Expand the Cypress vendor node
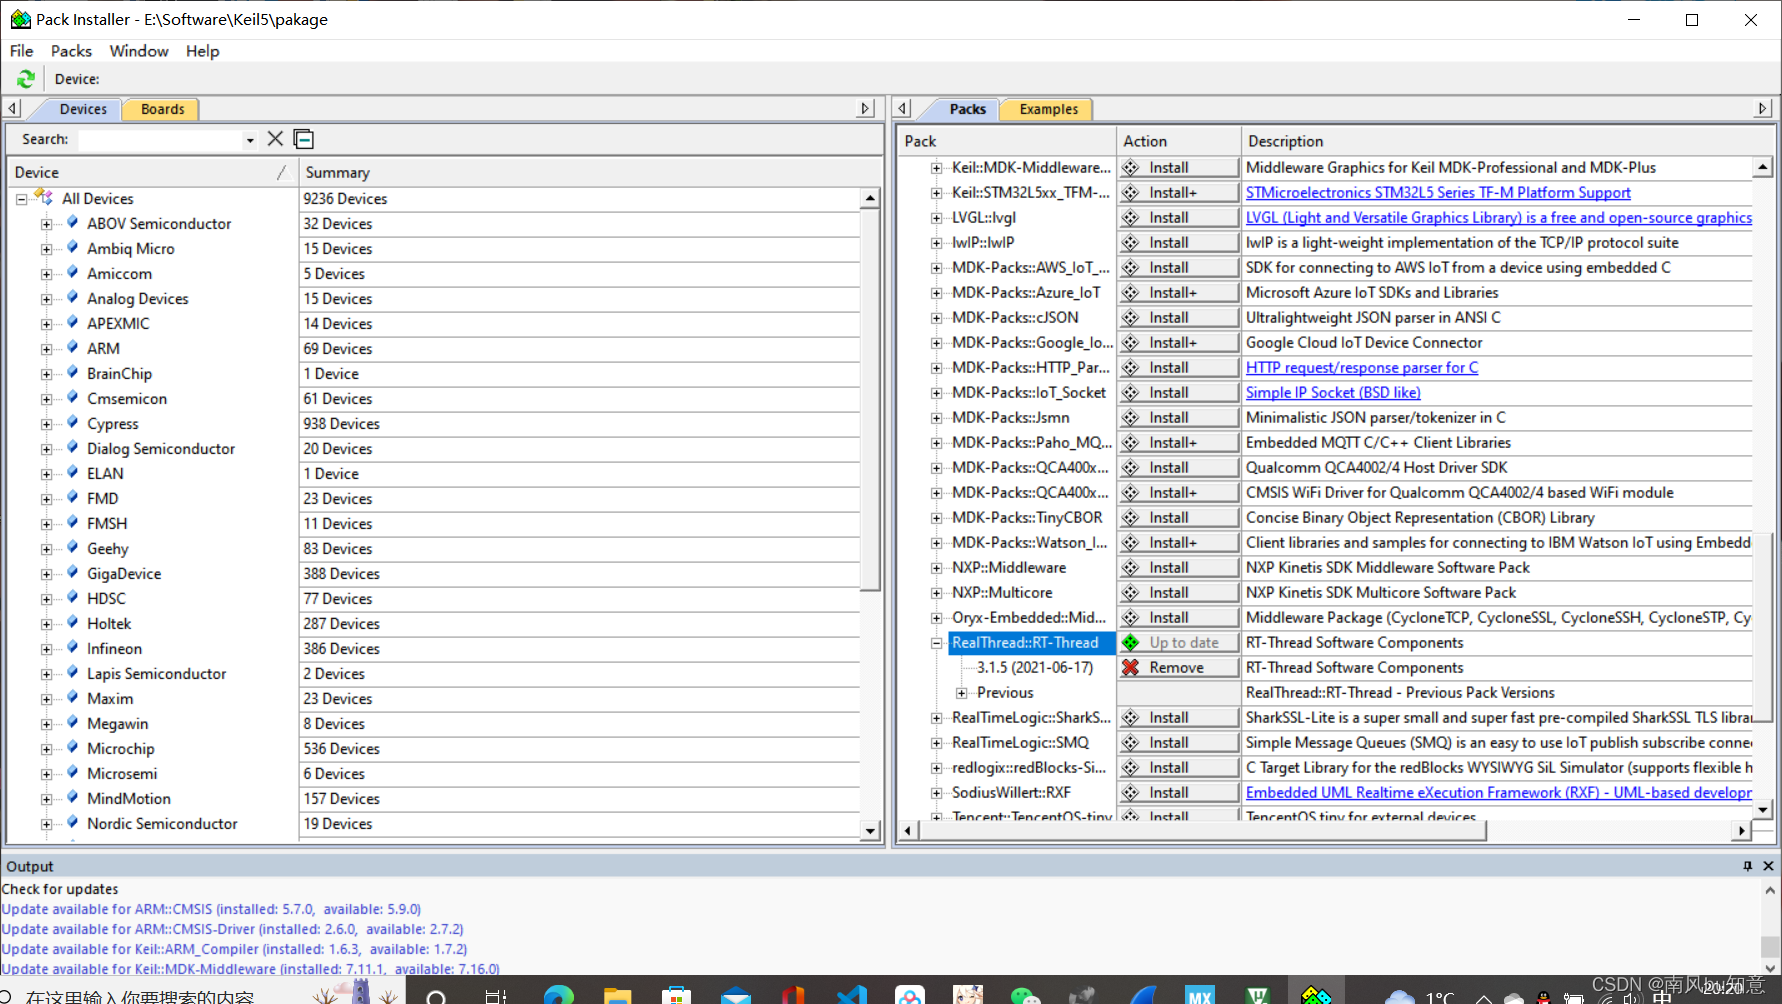Image resolution: width=1782 pixels, height=1004 pixels. click(46, 424)
